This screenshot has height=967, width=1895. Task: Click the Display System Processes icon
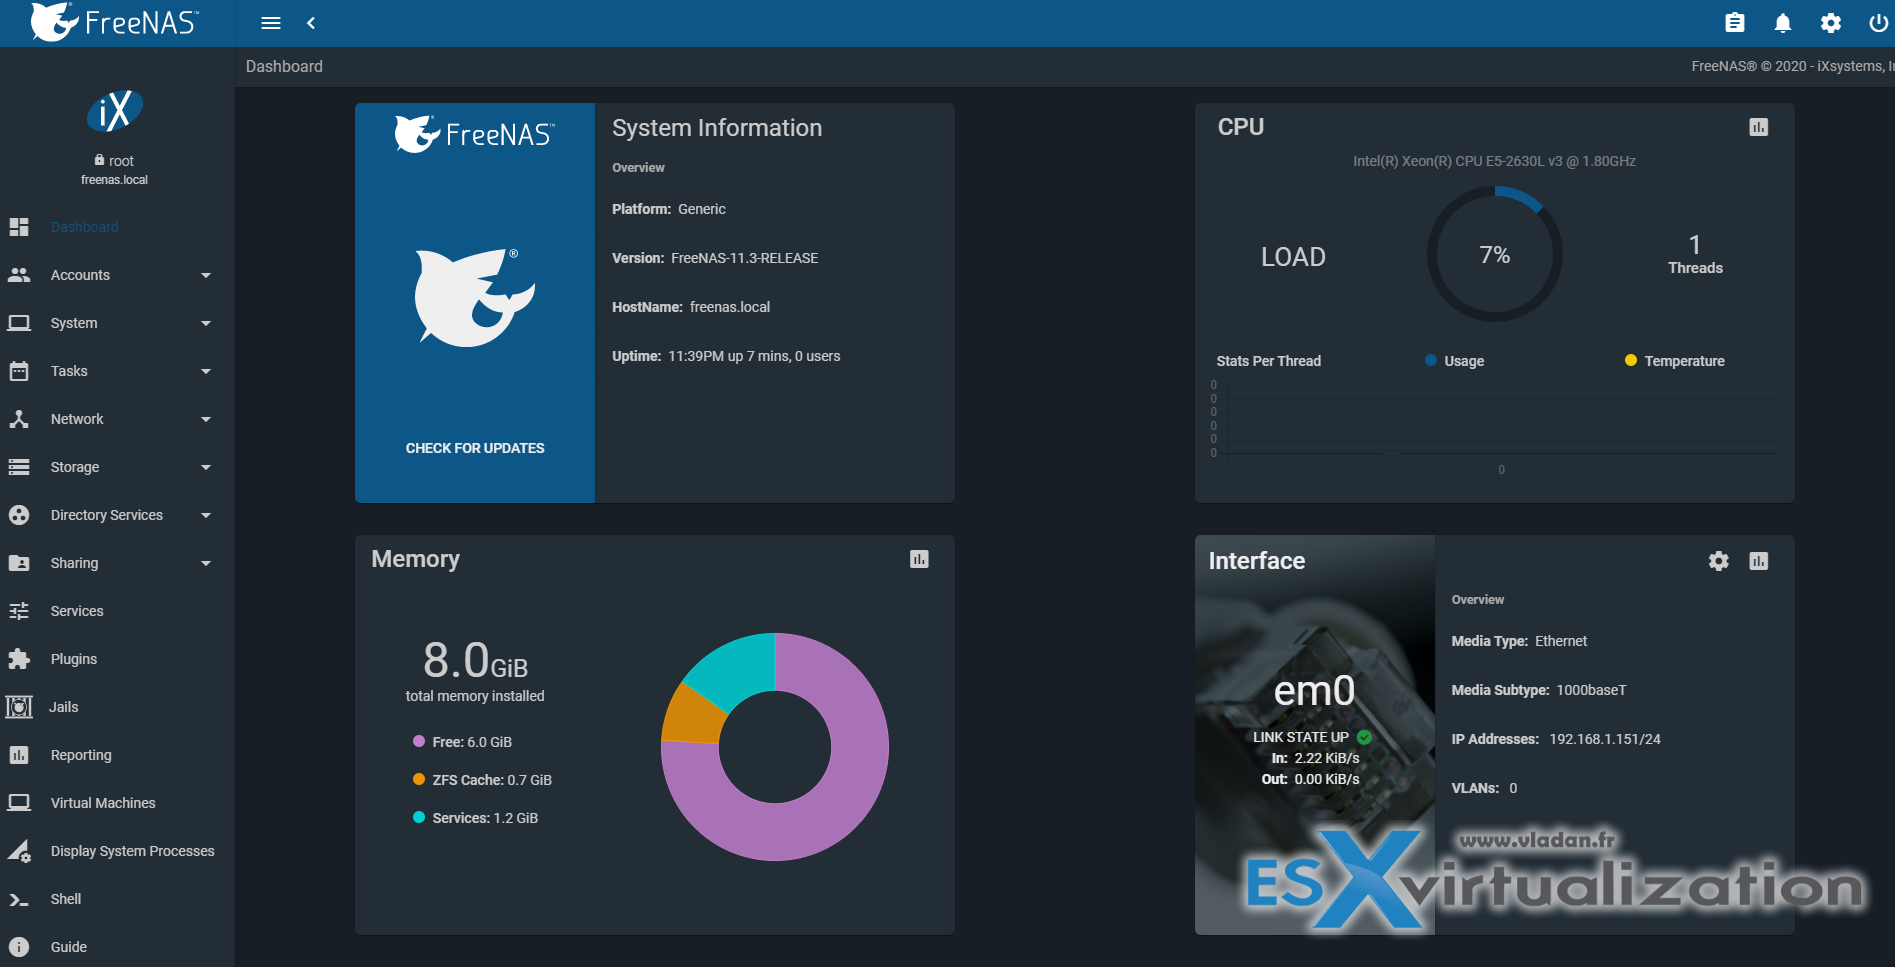(x=19, y=851)
